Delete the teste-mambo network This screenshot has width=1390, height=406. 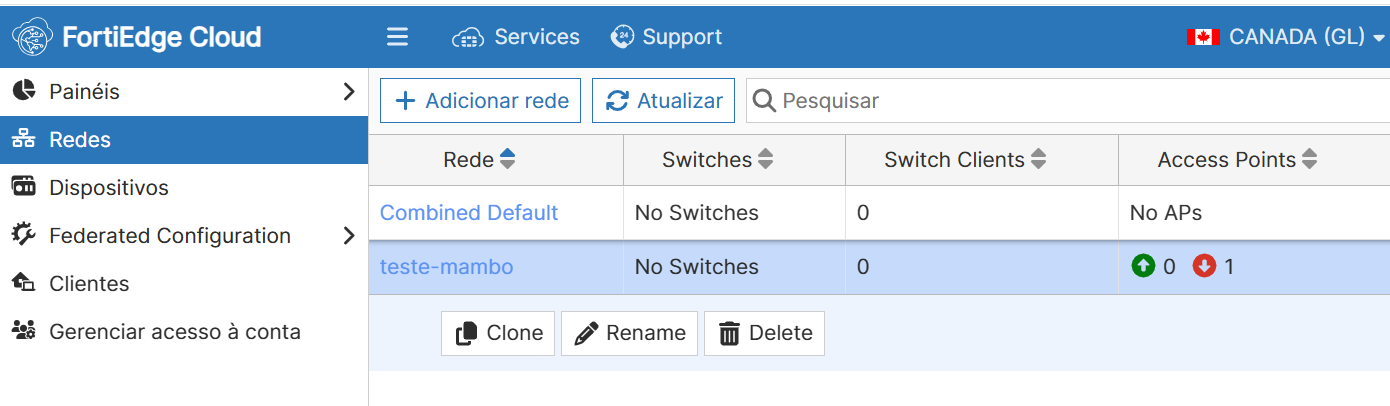(764, 333)
